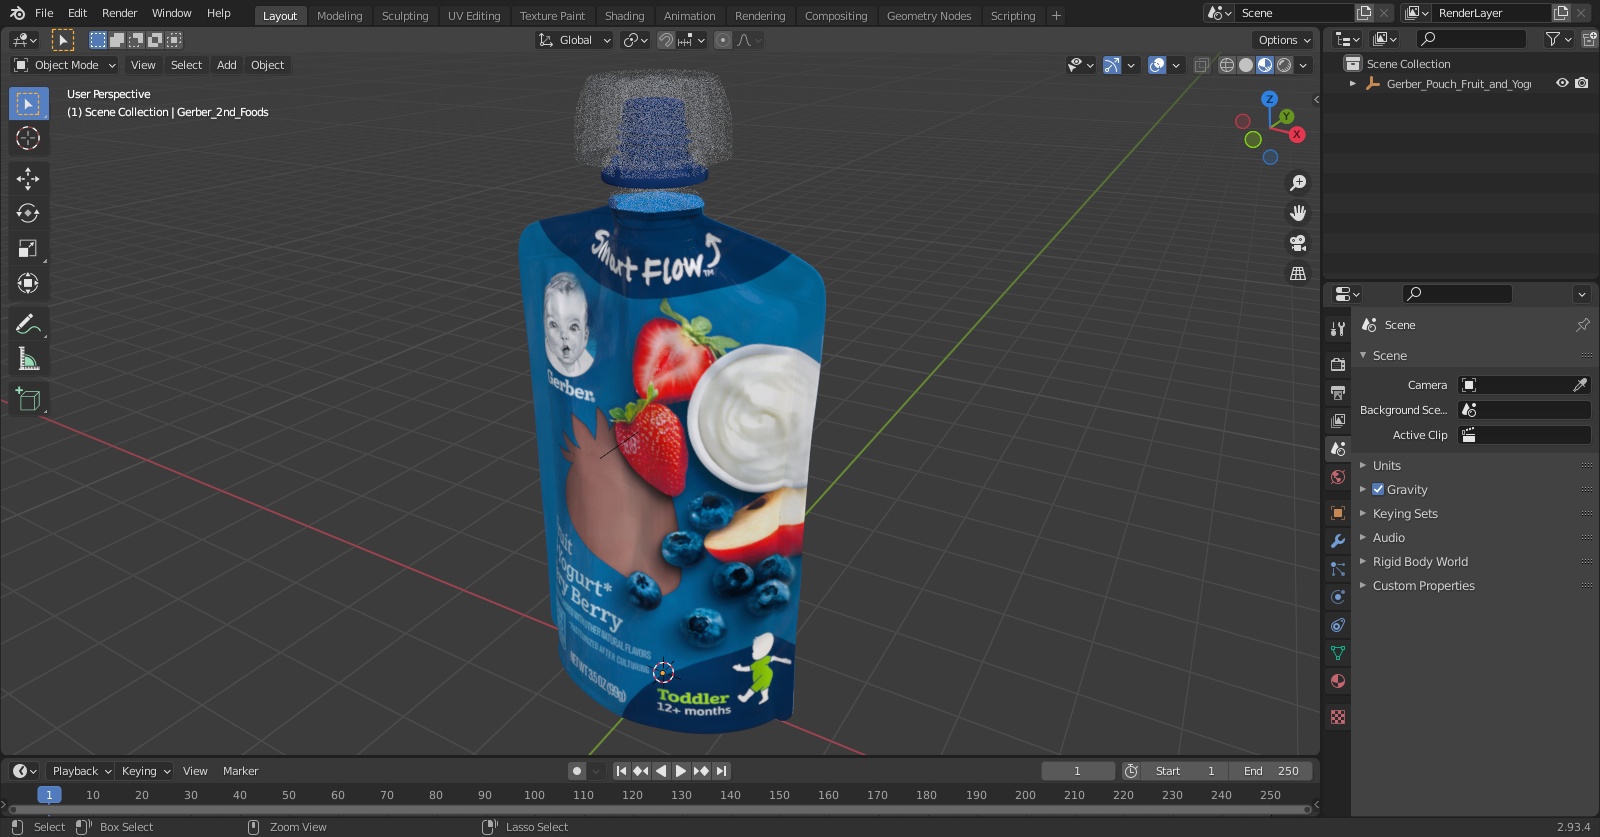
Task: Toggle snapping magnet icon
Action: (x=666, y=40)
